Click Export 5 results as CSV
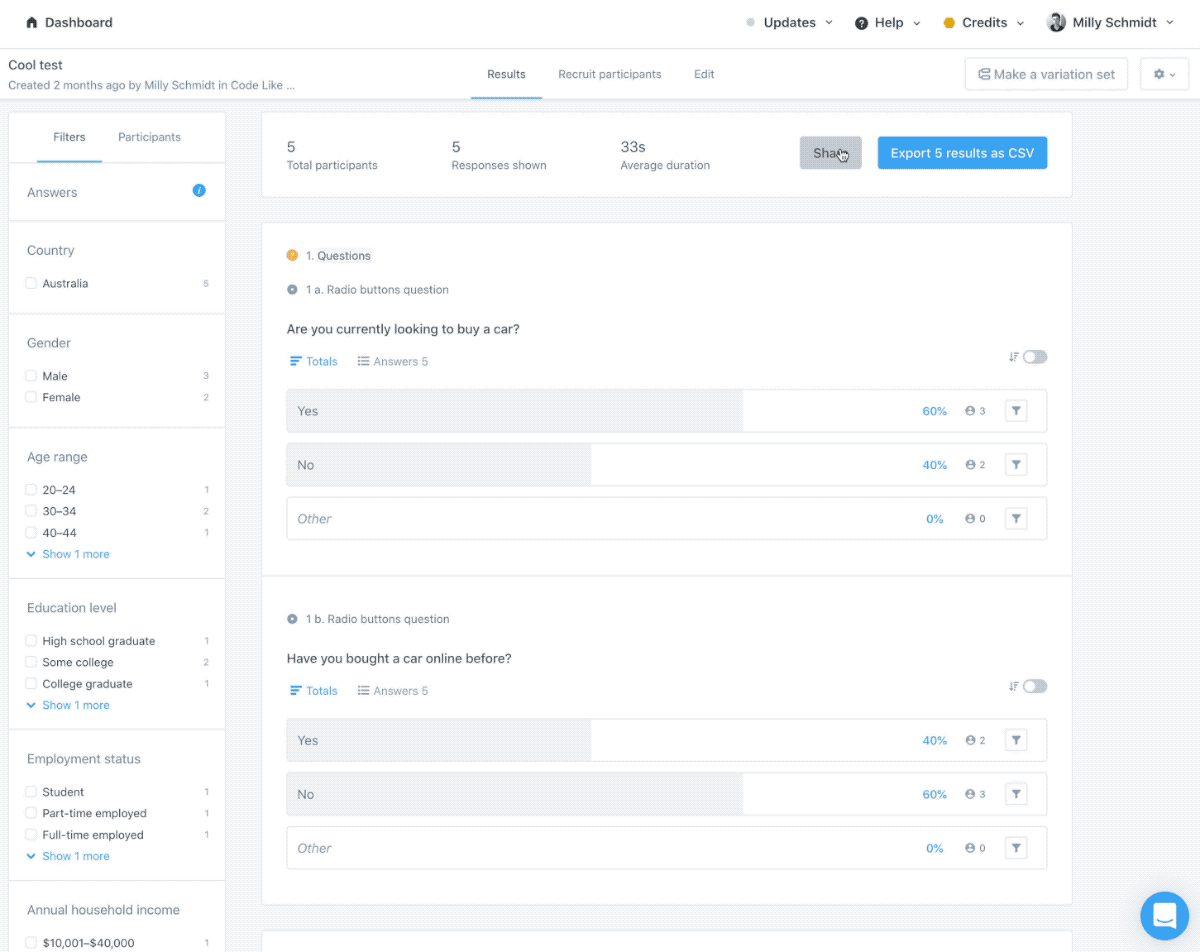 (962, 153)
